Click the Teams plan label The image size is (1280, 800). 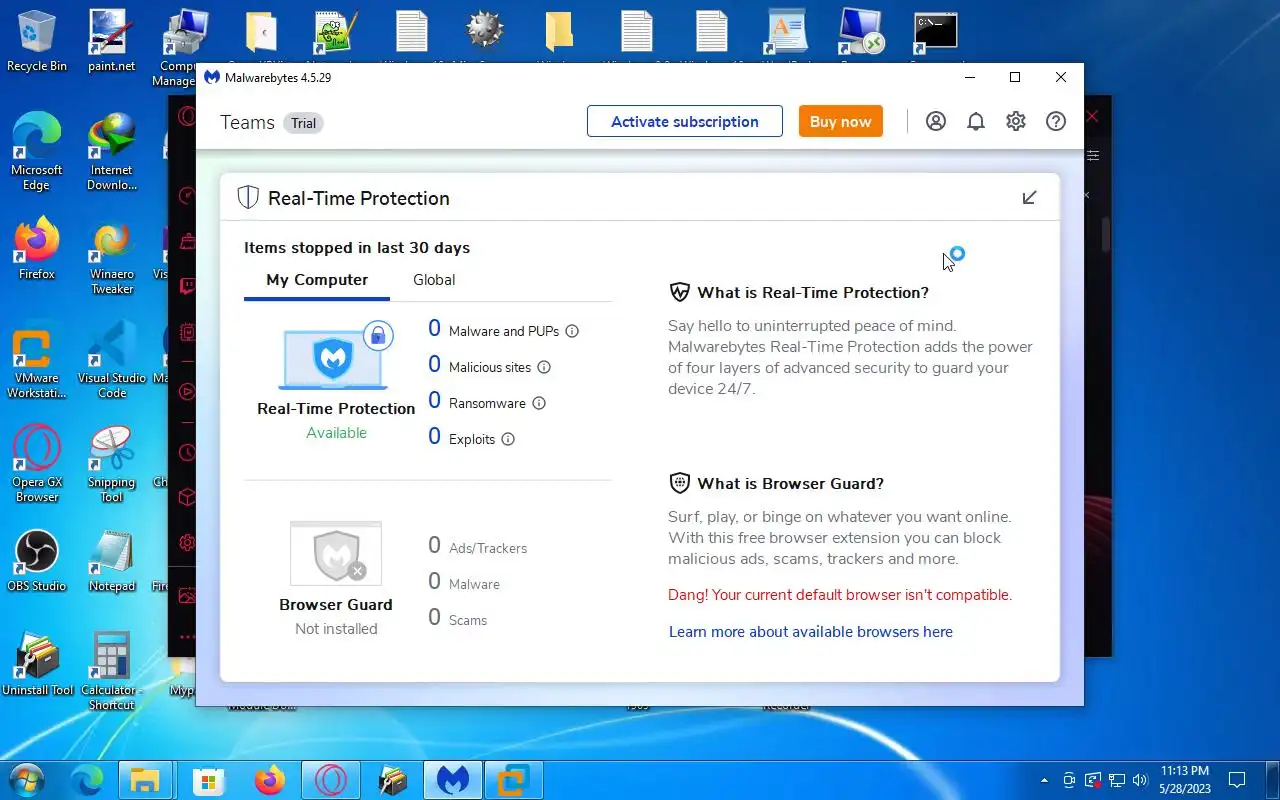click(247, 122)
